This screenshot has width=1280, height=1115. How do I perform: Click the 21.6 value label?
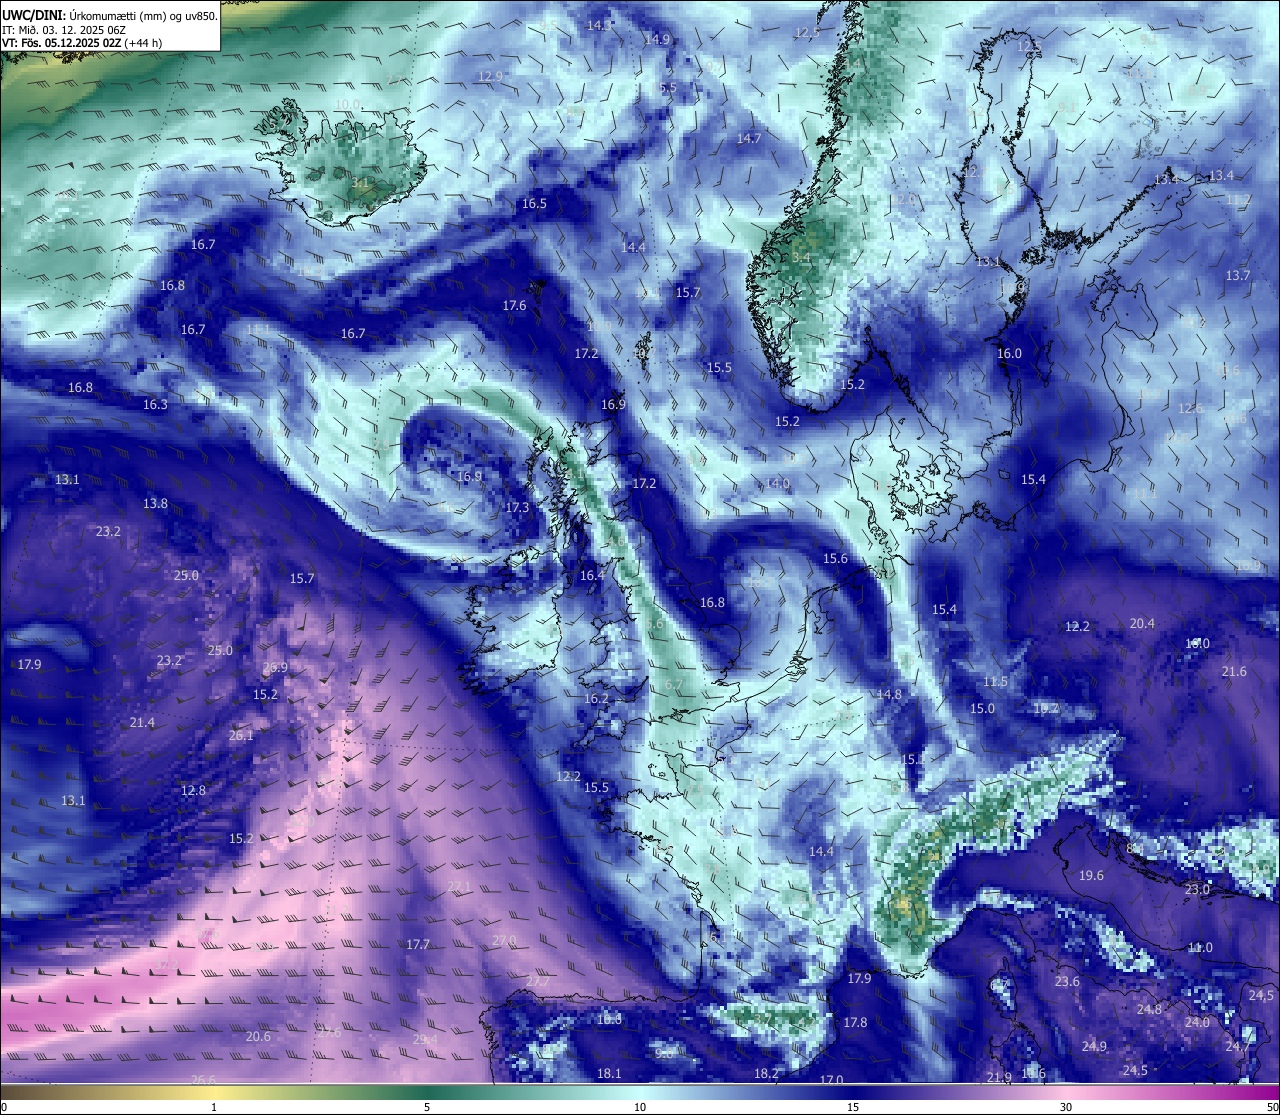(x=1234, y=671)
